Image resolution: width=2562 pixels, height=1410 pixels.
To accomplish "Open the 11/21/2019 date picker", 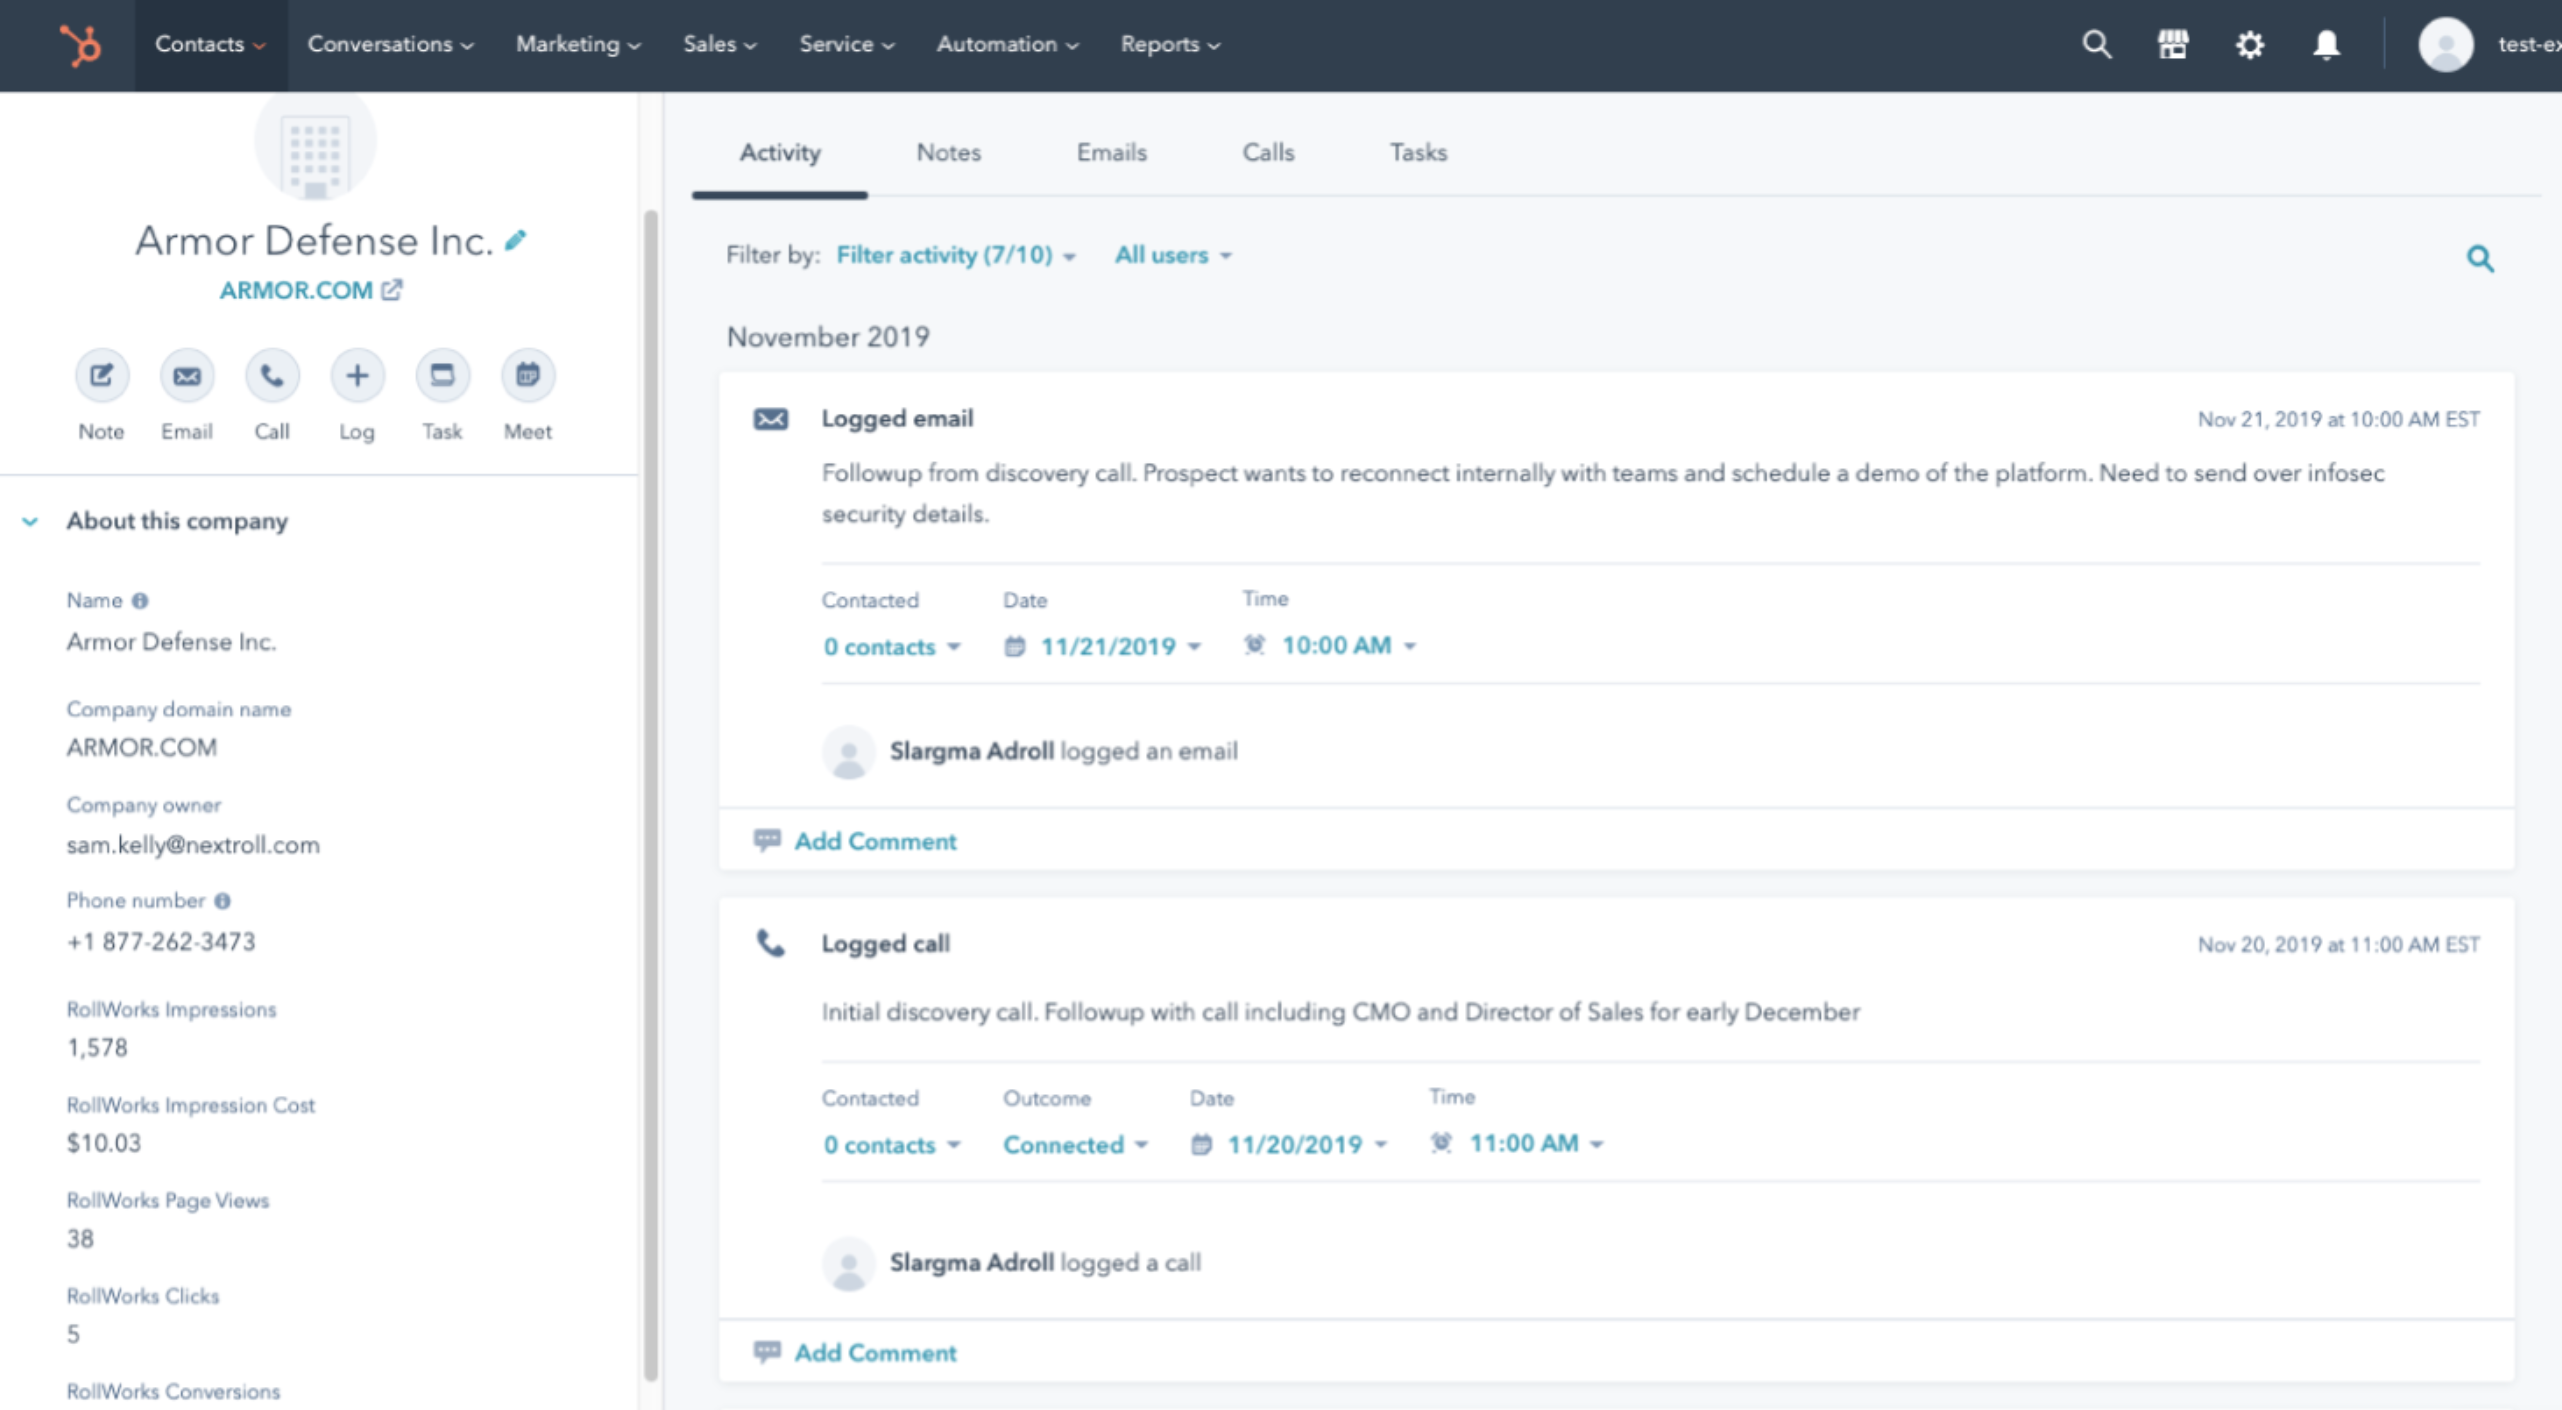I will (1103, 647).
